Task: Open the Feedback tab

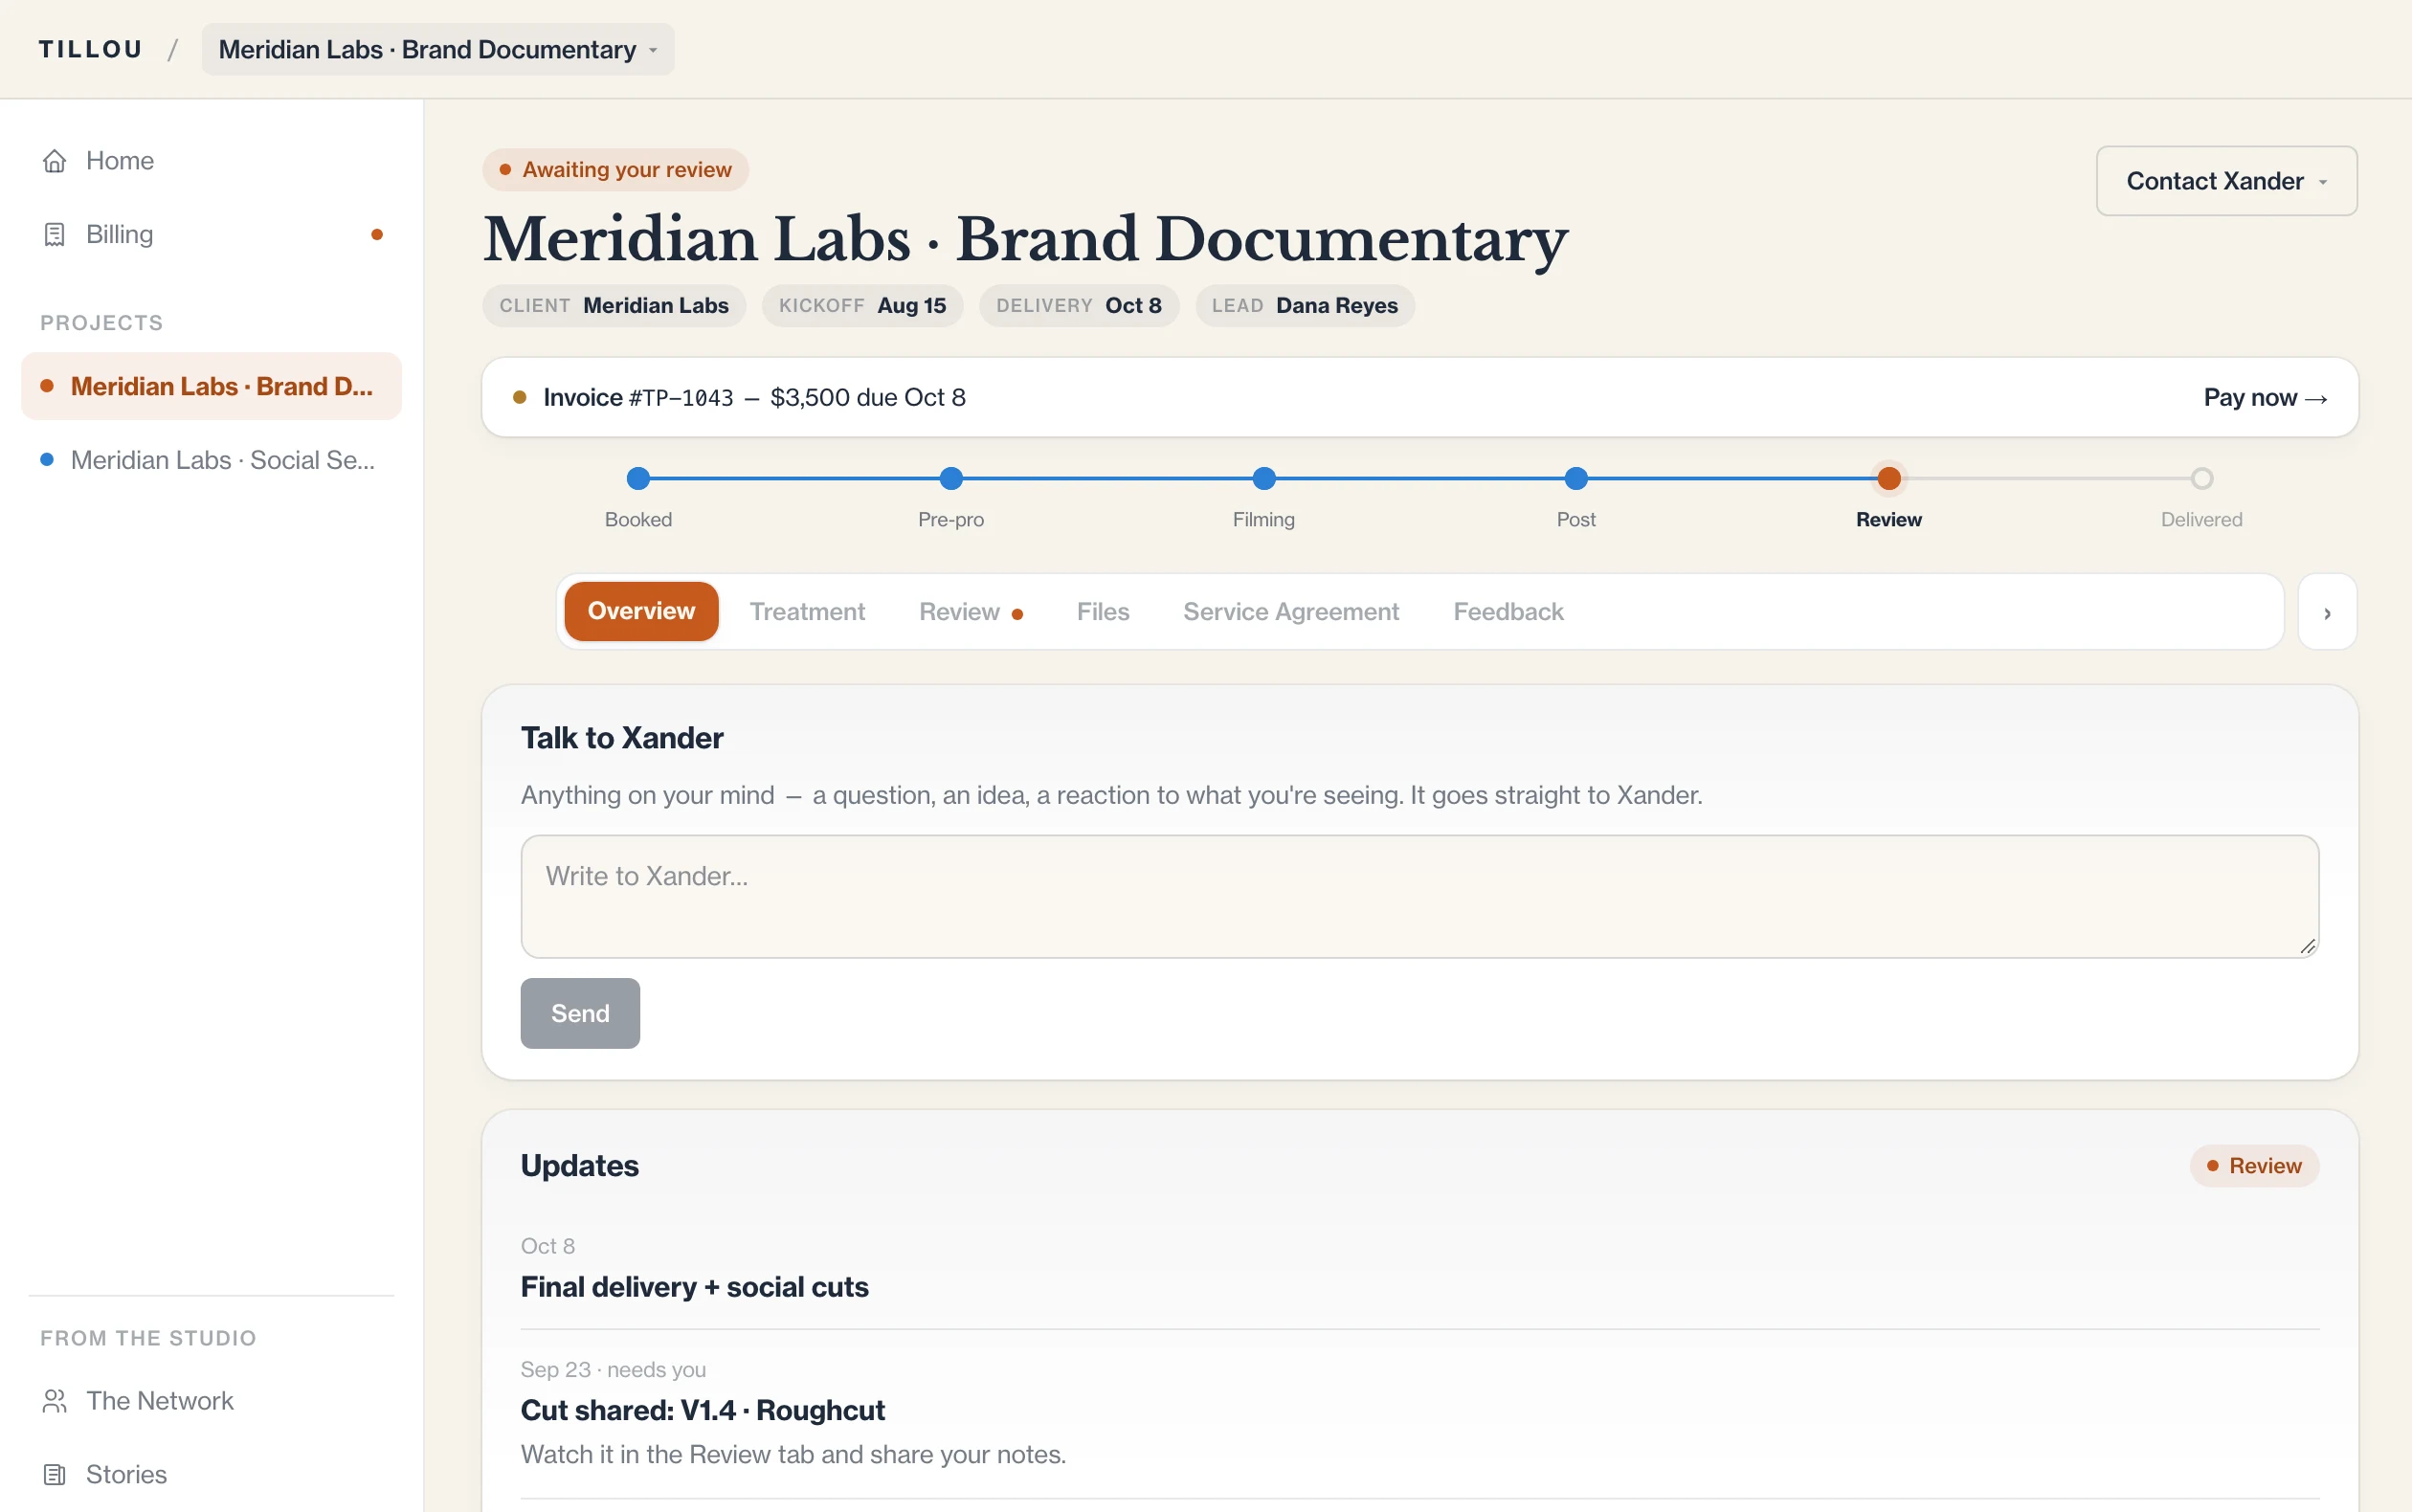Action: coord(1508,611)
